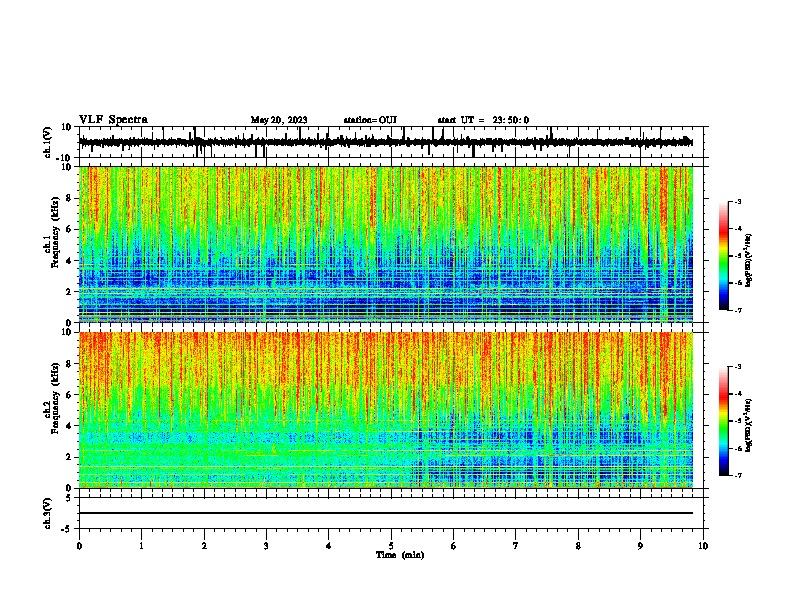The height and width of the screenshot is (612, 792).
Task: Click the "ch.2 Frequency (kHz)" axis label
Action: (x=51, y=398)
